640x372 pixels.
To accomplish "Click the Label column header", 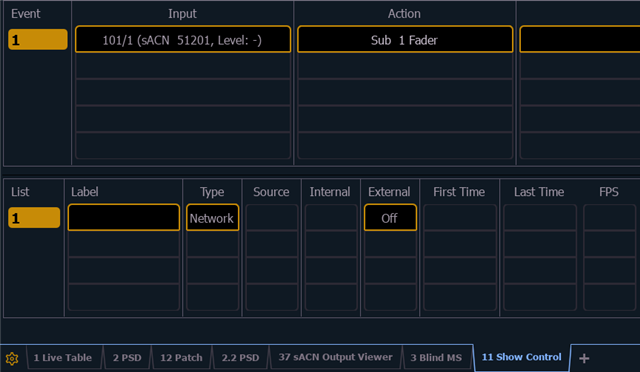I will 84,192.
